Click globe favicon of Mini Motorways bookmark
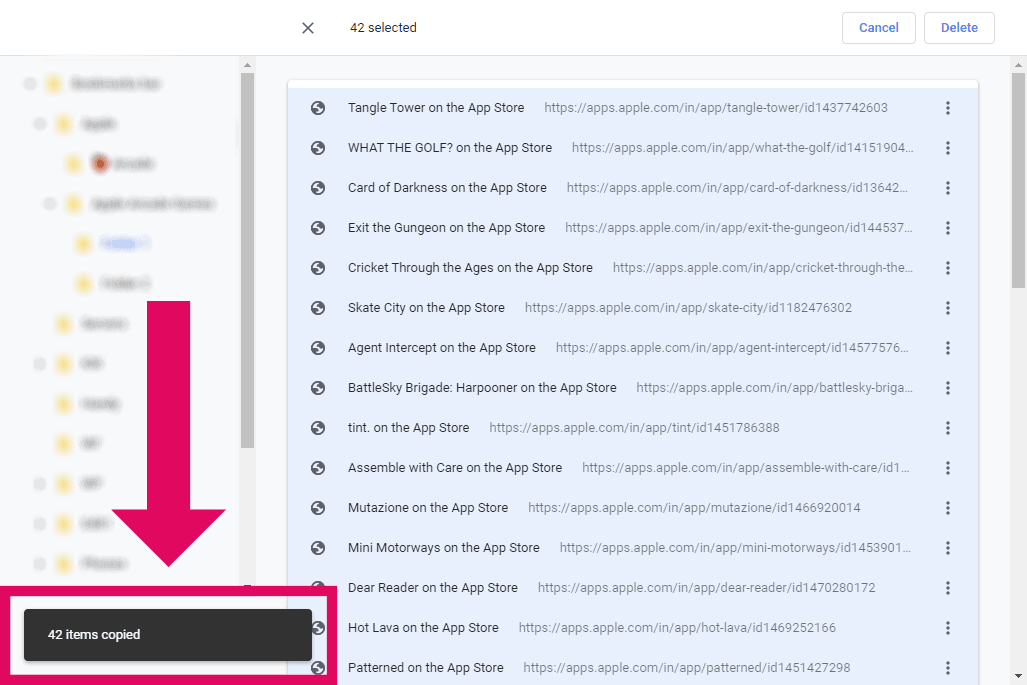Screen dimensions: 1027x685 (318, 547)
